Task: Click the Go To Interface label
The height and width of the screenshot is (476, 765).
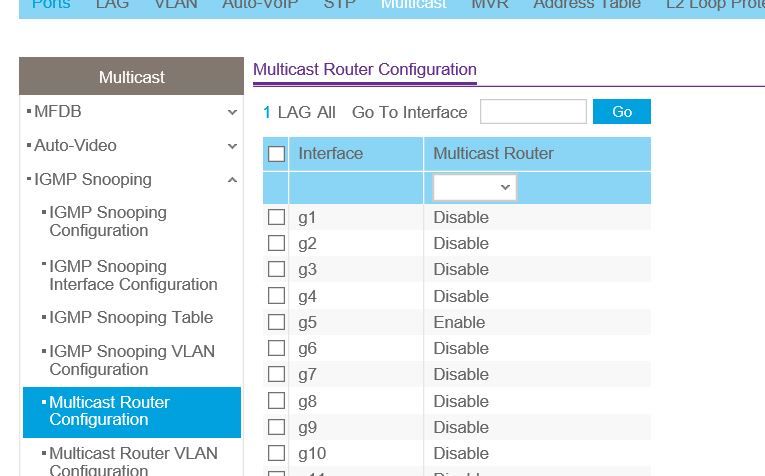Action: (409, 113)
